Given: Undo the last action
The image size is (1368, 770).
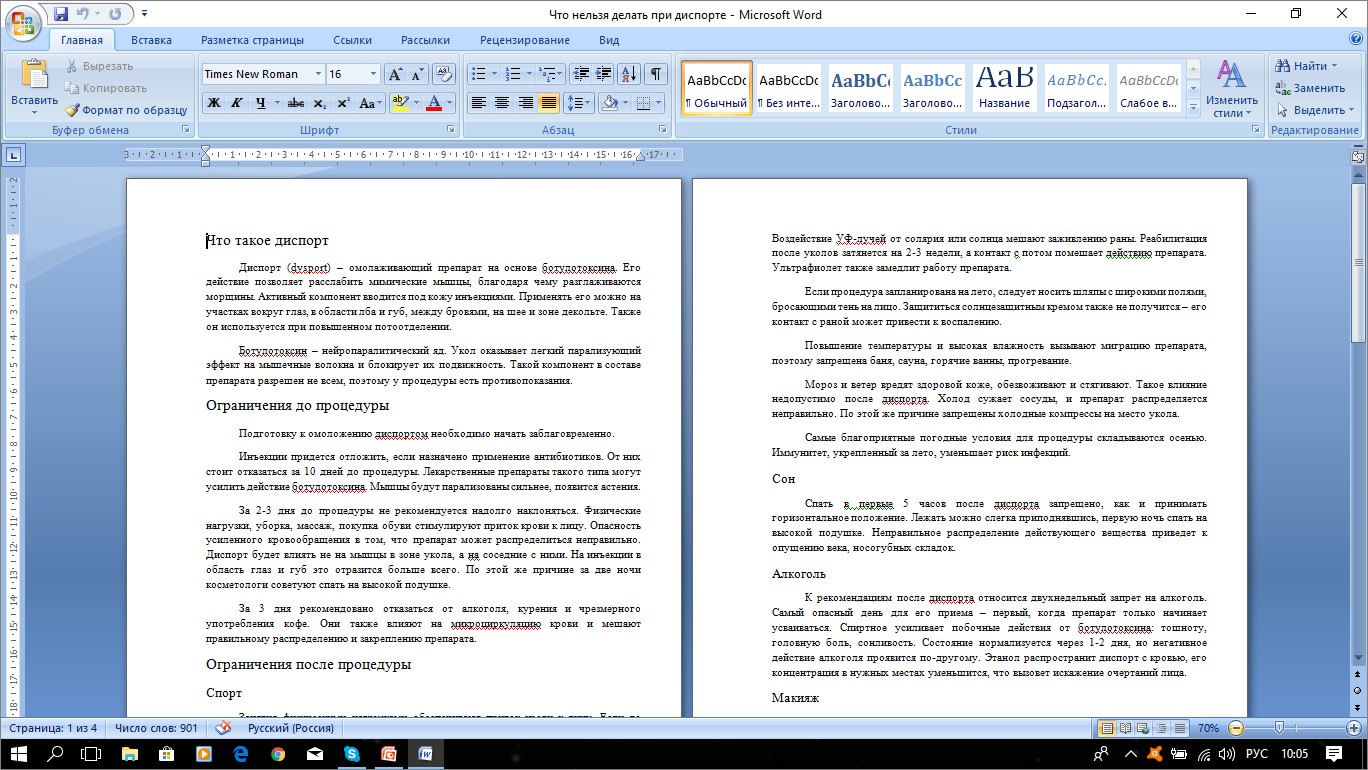Looking at the screenshot, I should 84,14.
